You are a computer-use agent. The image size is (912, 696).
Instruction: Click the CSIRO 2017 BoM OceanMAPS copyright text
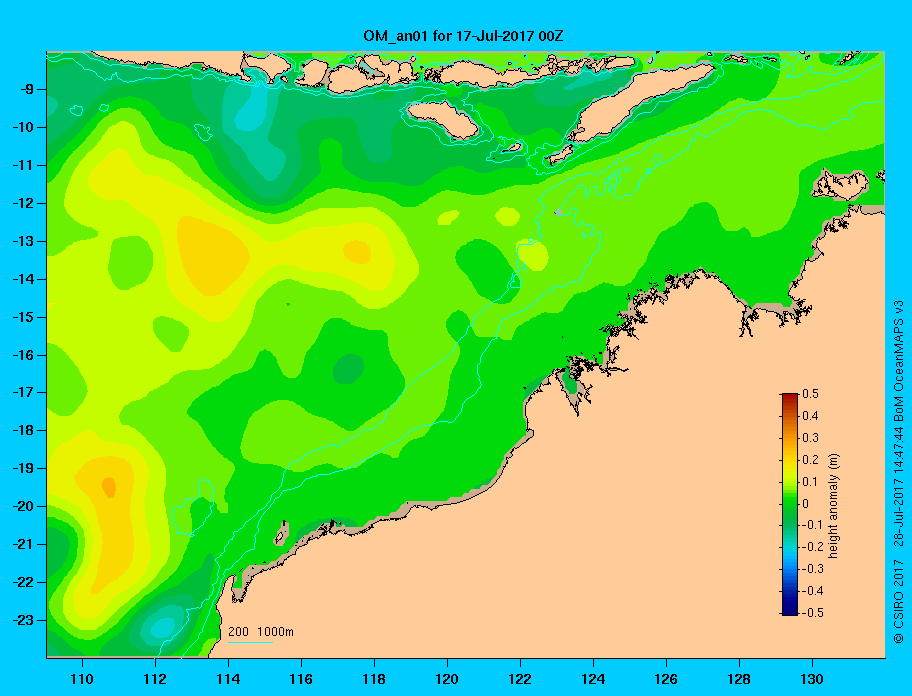pyautogui.click(x=899, y=472)
